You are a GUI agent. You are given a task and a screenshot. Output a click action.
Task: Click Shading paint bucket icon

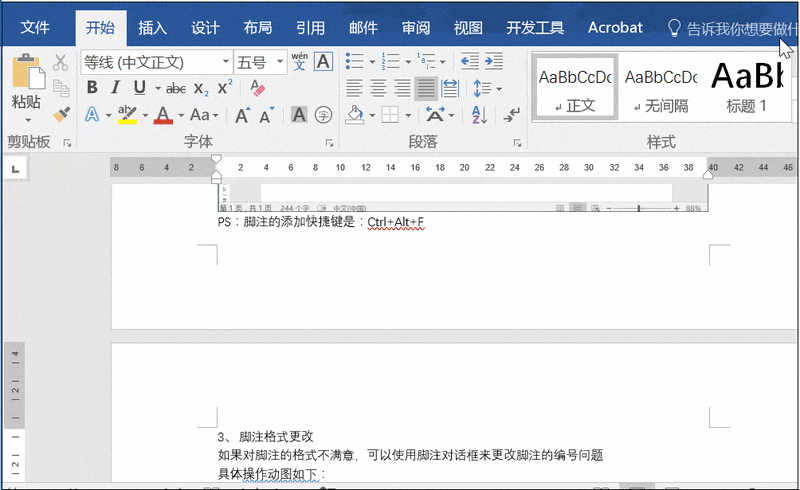click(x=355, y=115)
